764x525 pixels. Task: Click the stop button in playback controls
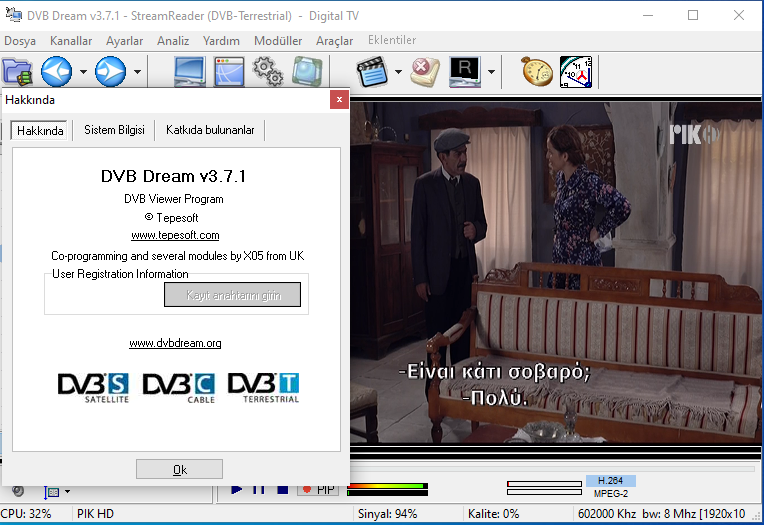click(282, 489)
